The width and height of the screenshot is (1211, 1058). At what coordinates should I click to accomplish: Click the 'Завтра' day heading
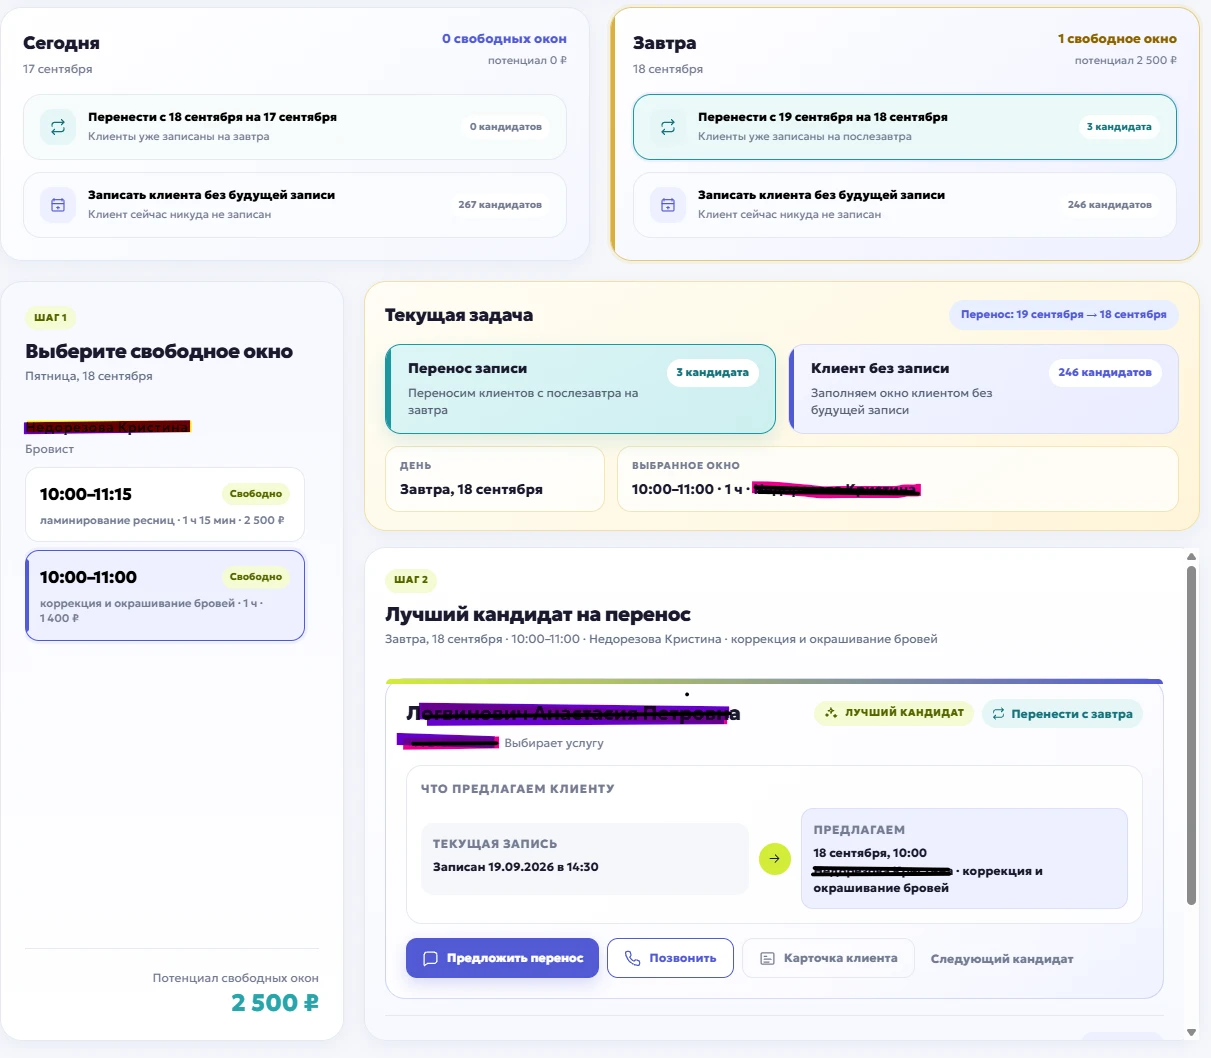(x=665, y=43)
